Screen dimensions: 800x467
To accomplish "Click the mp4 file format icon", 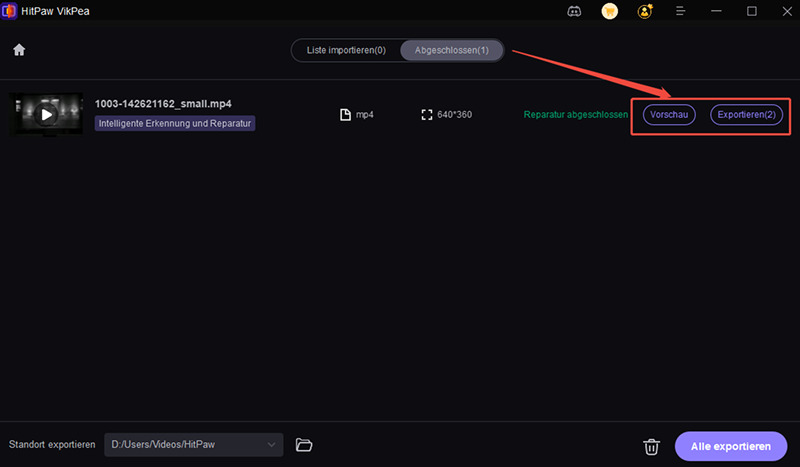I will 345,114.
